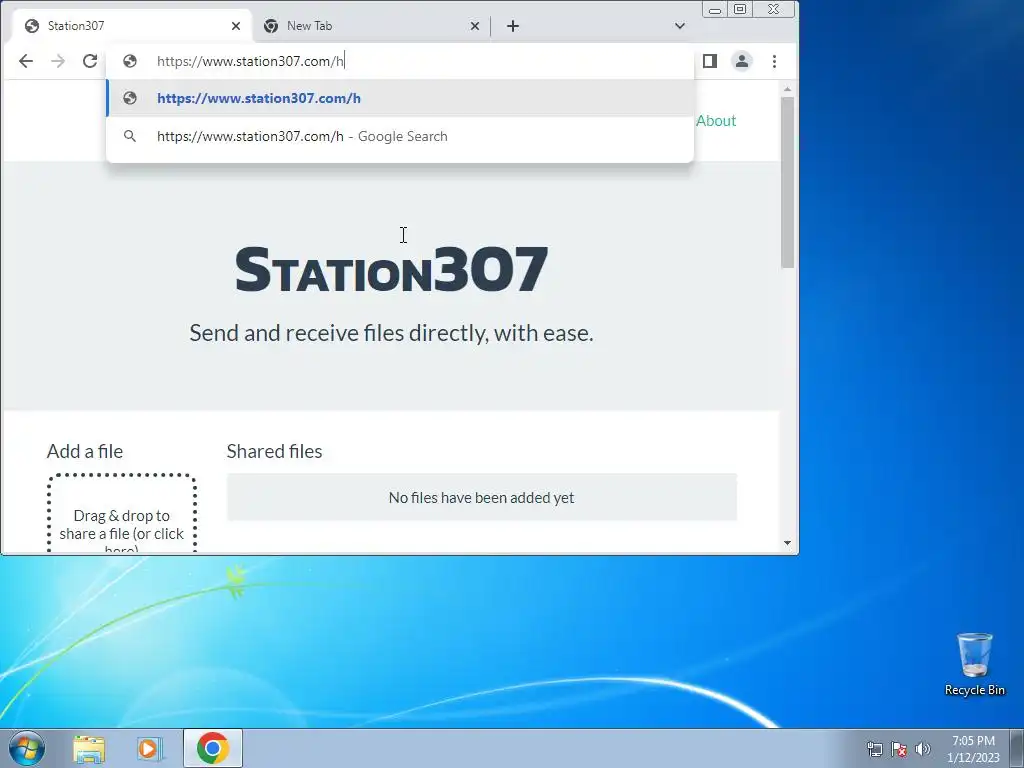
Task: Launch Windows Media Player from the taskbar
Action: (x=150, y=748)
